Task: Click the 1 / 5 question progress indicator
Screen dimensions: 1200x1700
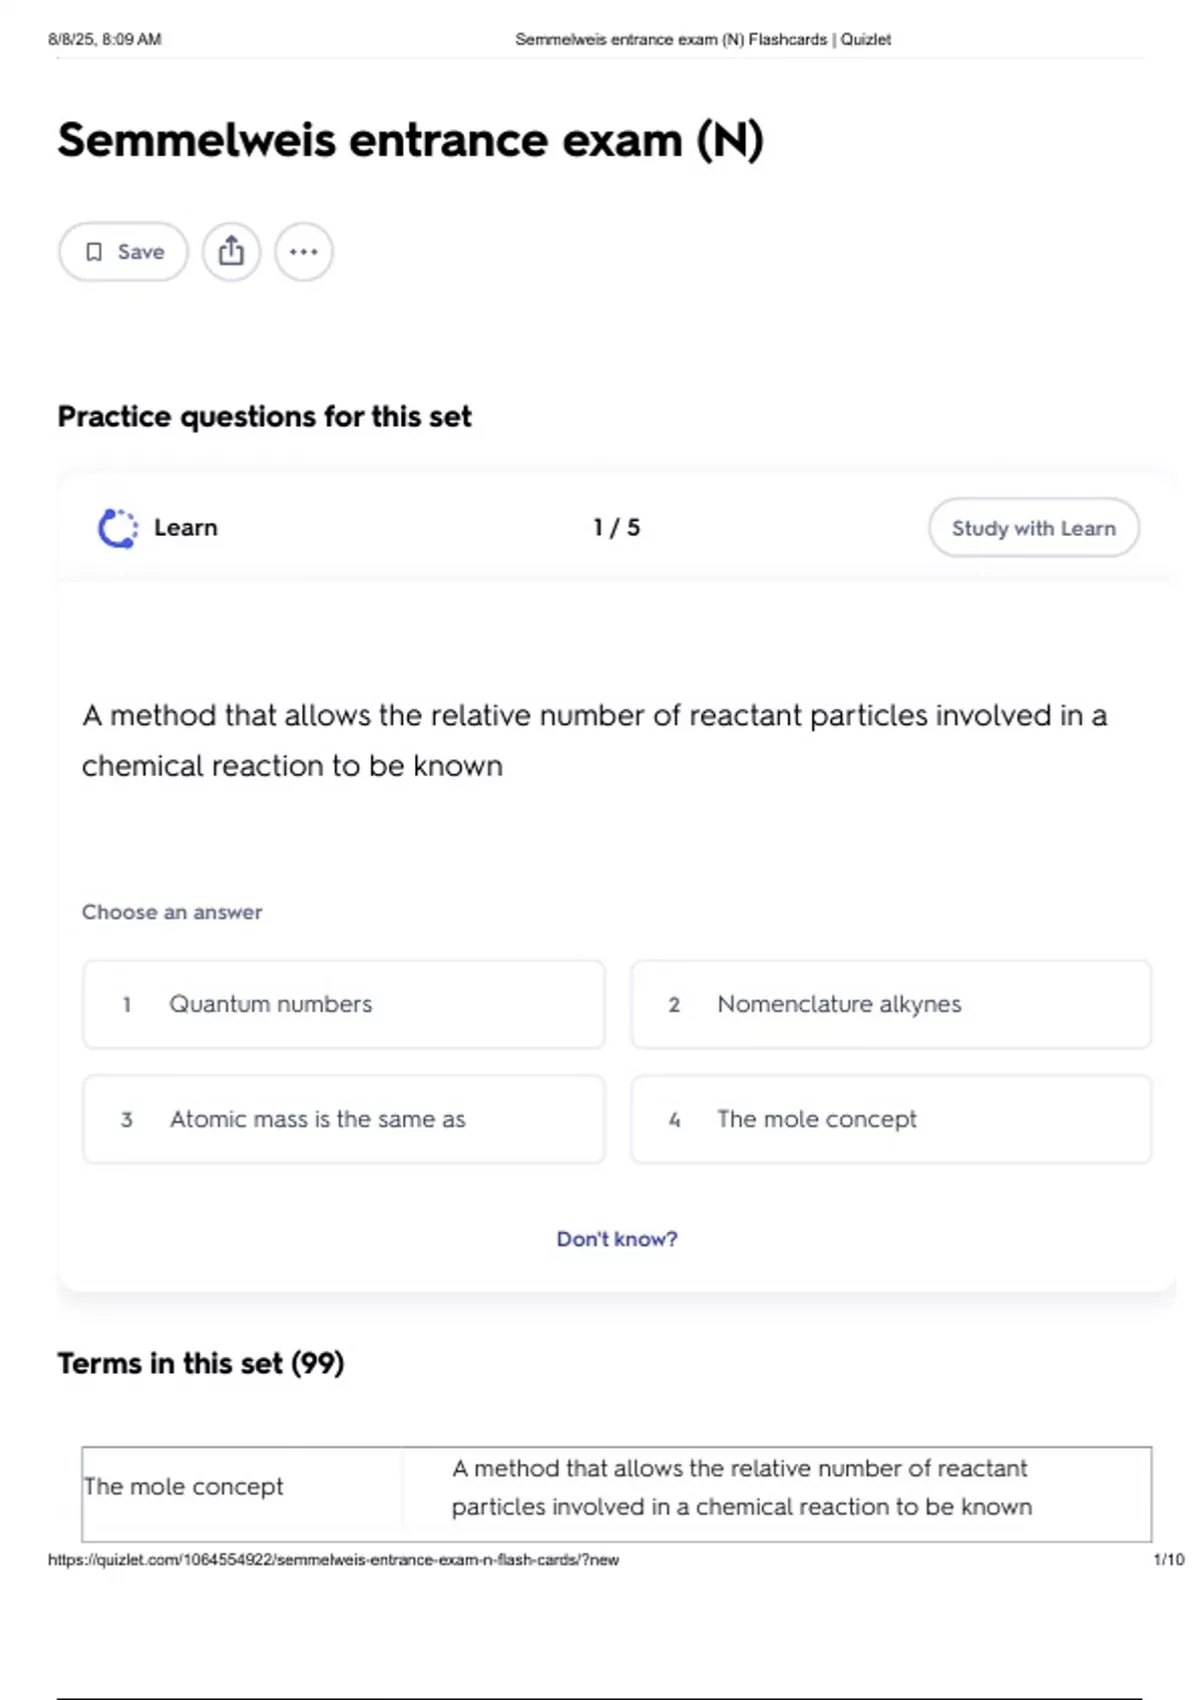Action: 617,527
